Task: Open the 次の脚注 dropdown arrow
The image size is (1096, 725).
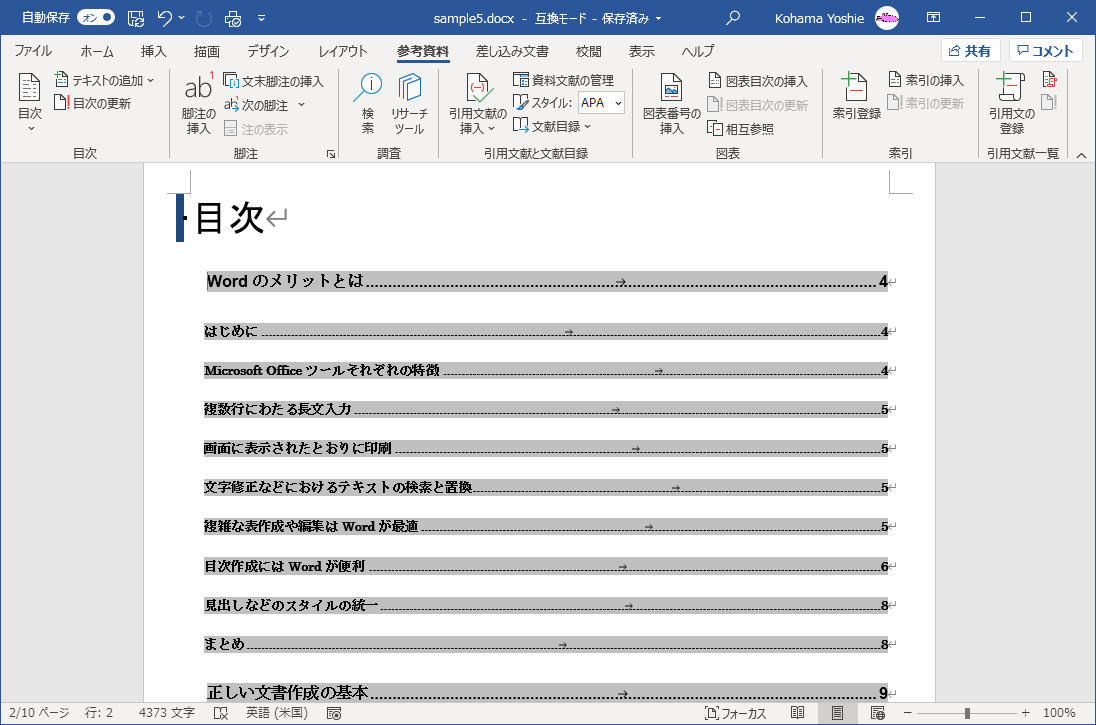Action: coord(301,105)
